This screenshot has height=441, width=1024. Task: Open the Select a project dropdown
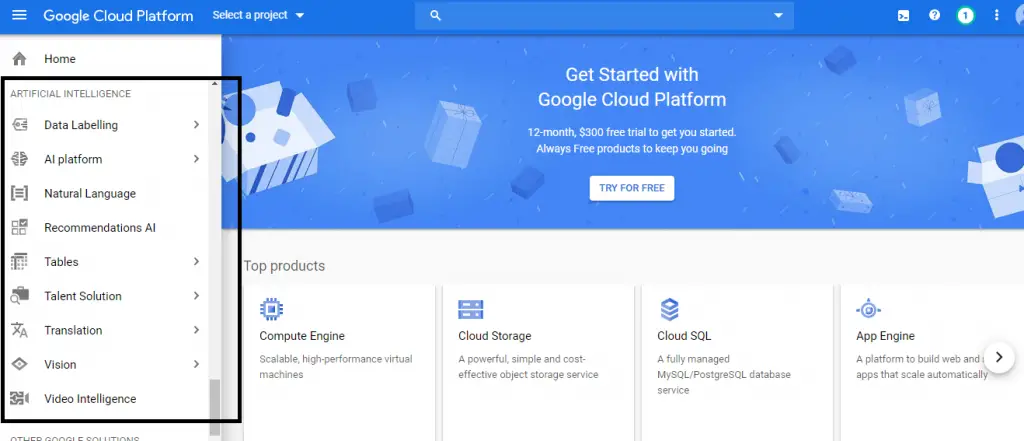(x=259, y=15)
